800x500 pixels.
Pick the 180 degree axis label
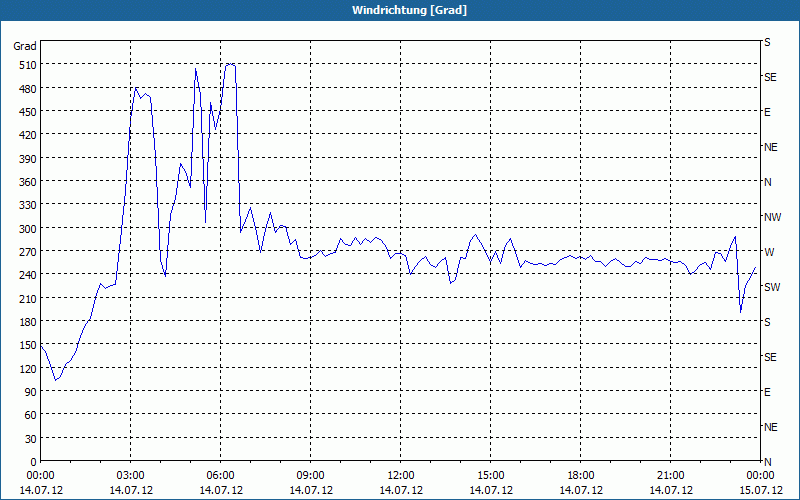pos(28,322)
